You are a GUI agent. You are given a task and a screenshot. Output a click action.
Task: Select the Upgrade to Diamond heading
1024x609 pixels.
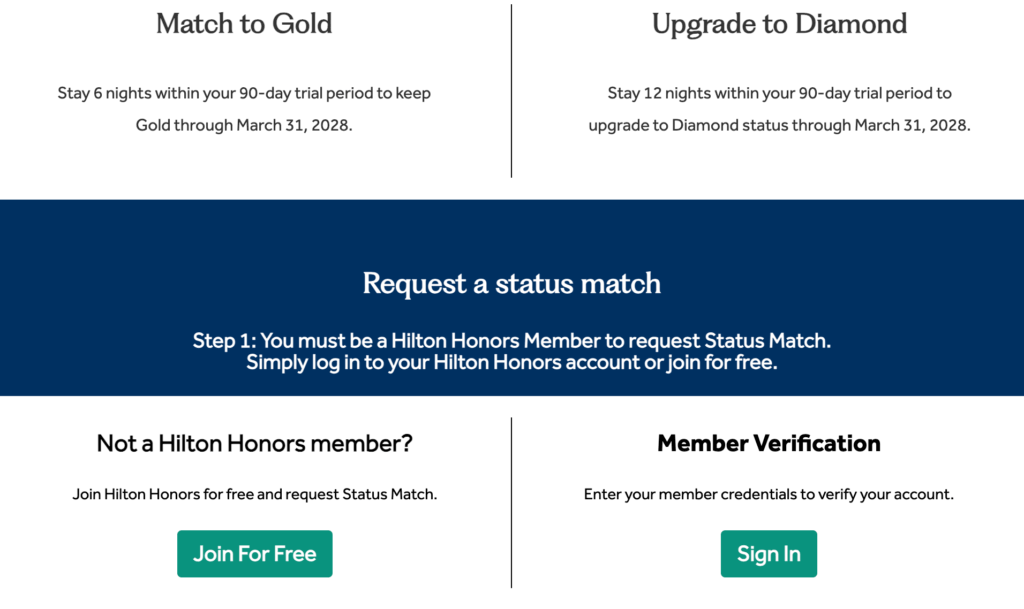[779, 23]
